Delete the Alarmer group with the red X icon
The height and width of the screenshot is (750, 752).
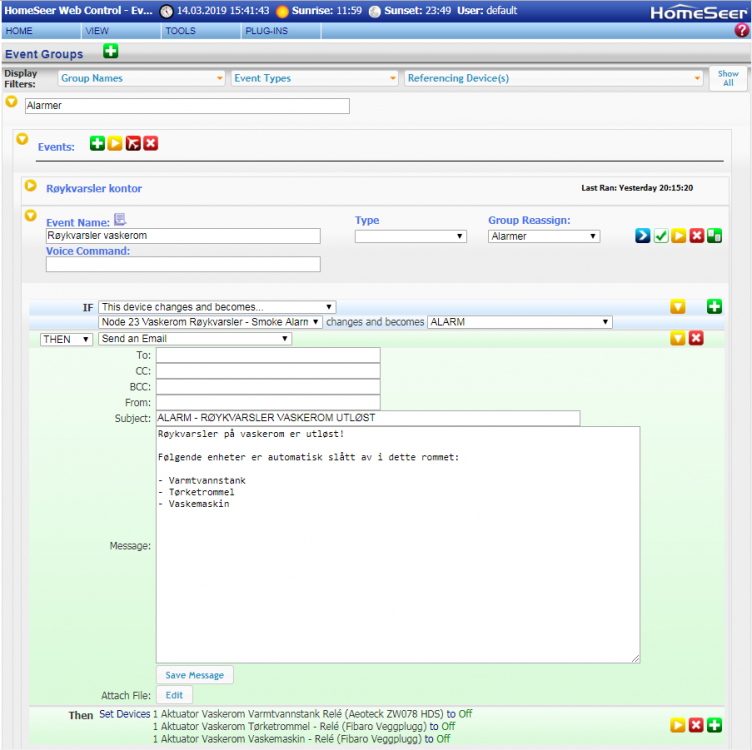151,144
